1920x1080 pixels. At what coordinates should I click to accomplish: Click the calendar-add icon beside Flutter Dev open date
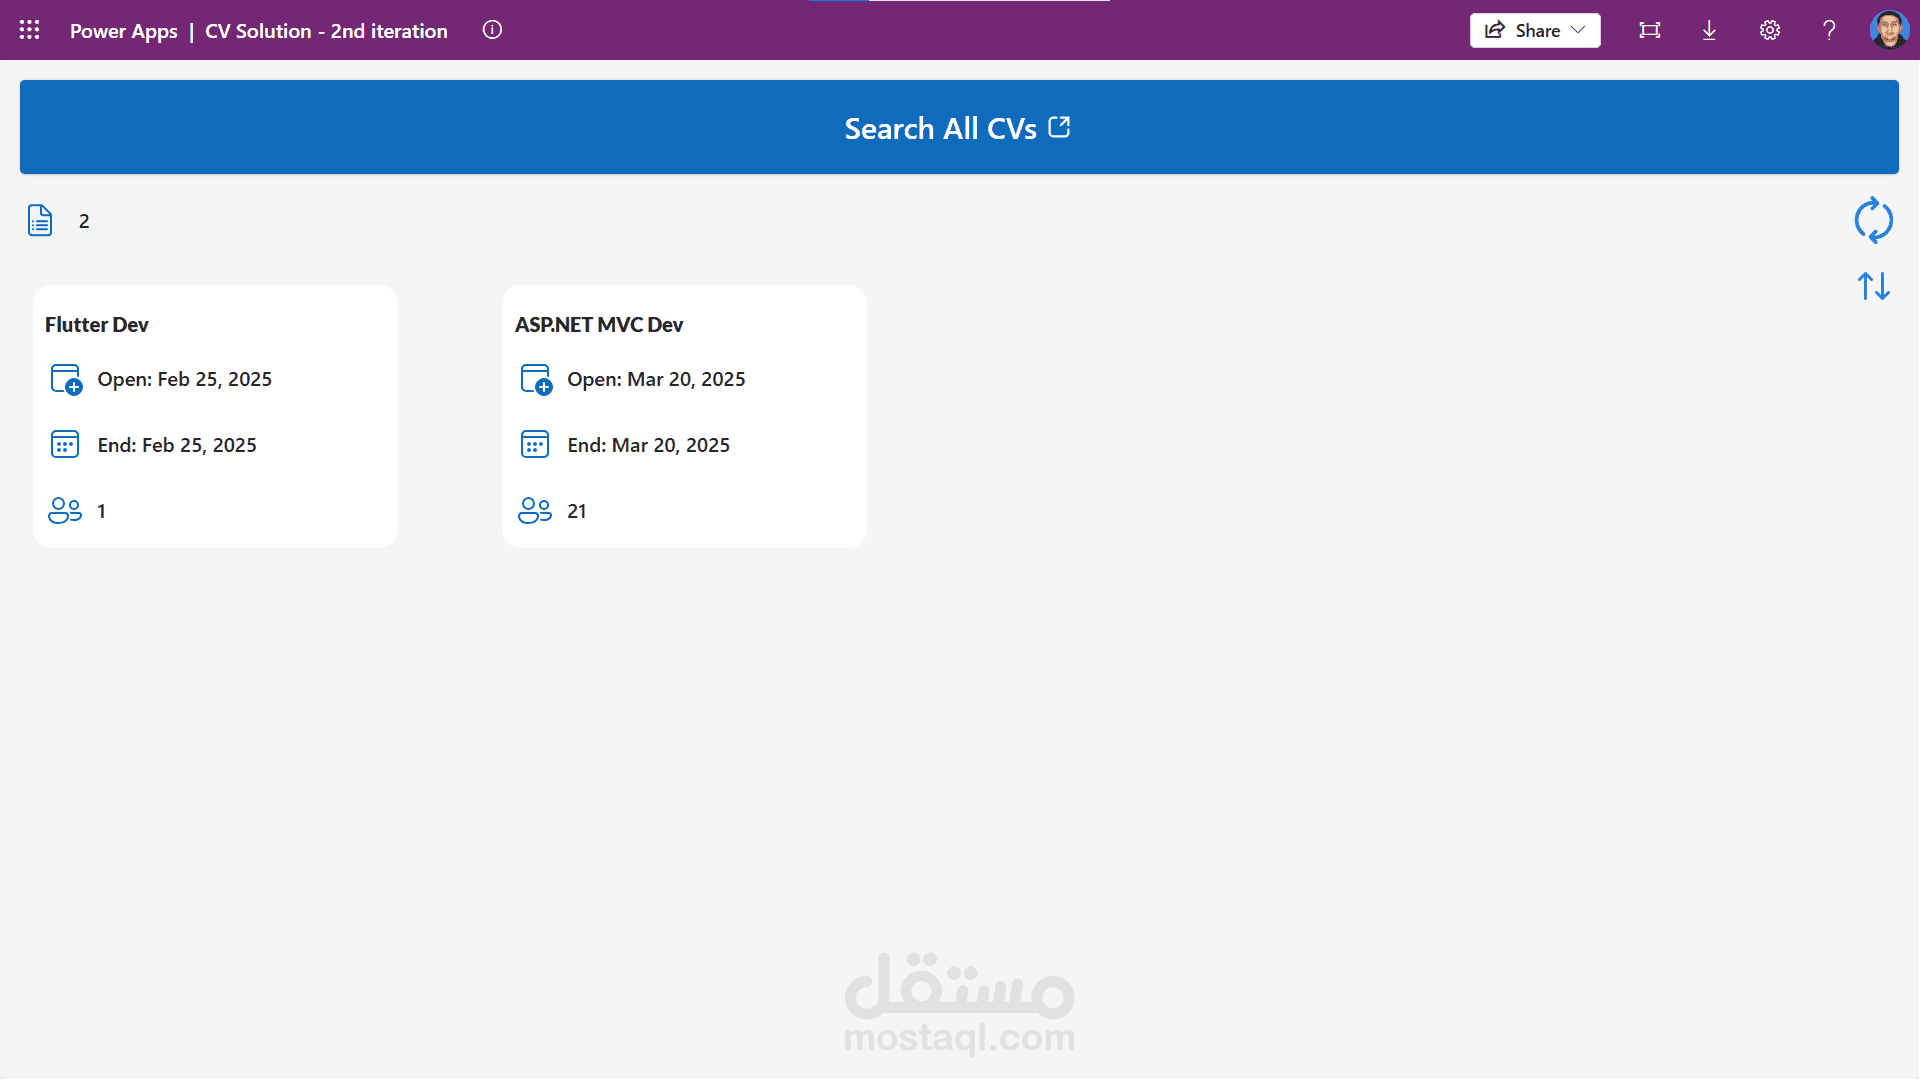tap(64, 379)
